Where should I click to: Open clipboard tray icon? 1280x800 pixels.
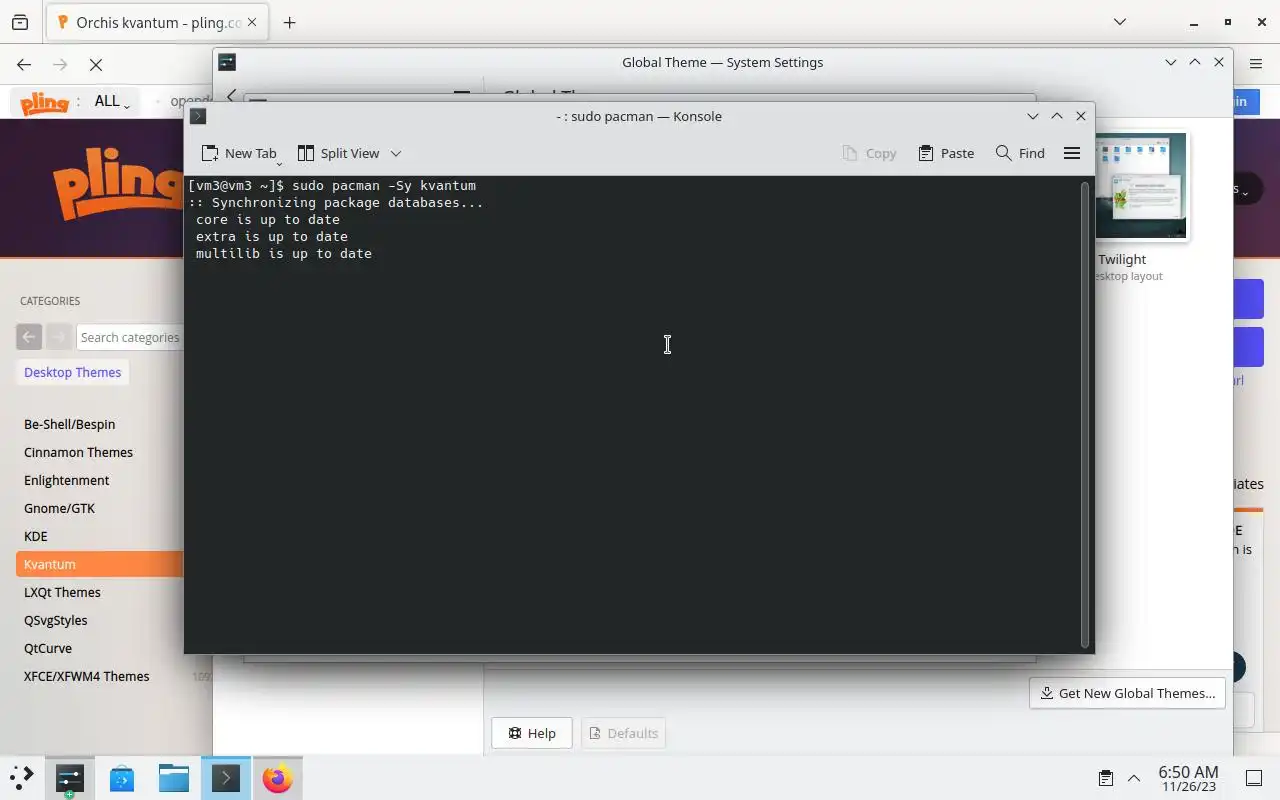pos(1105,778)
